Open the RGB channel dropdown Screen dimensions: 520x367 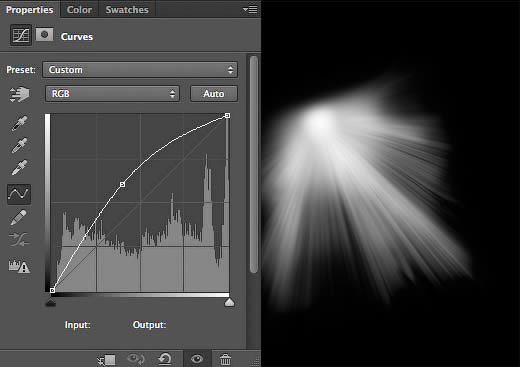(x=112, y=94)
